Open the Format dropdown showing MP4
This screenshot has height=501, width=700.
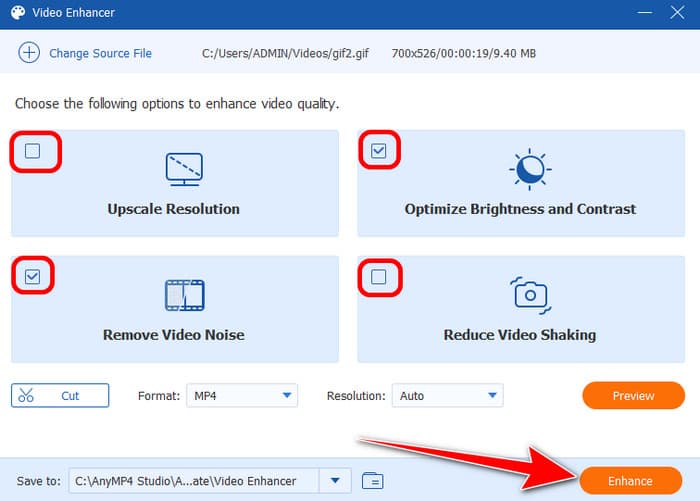pyautogui.click(x=242, y=396)
